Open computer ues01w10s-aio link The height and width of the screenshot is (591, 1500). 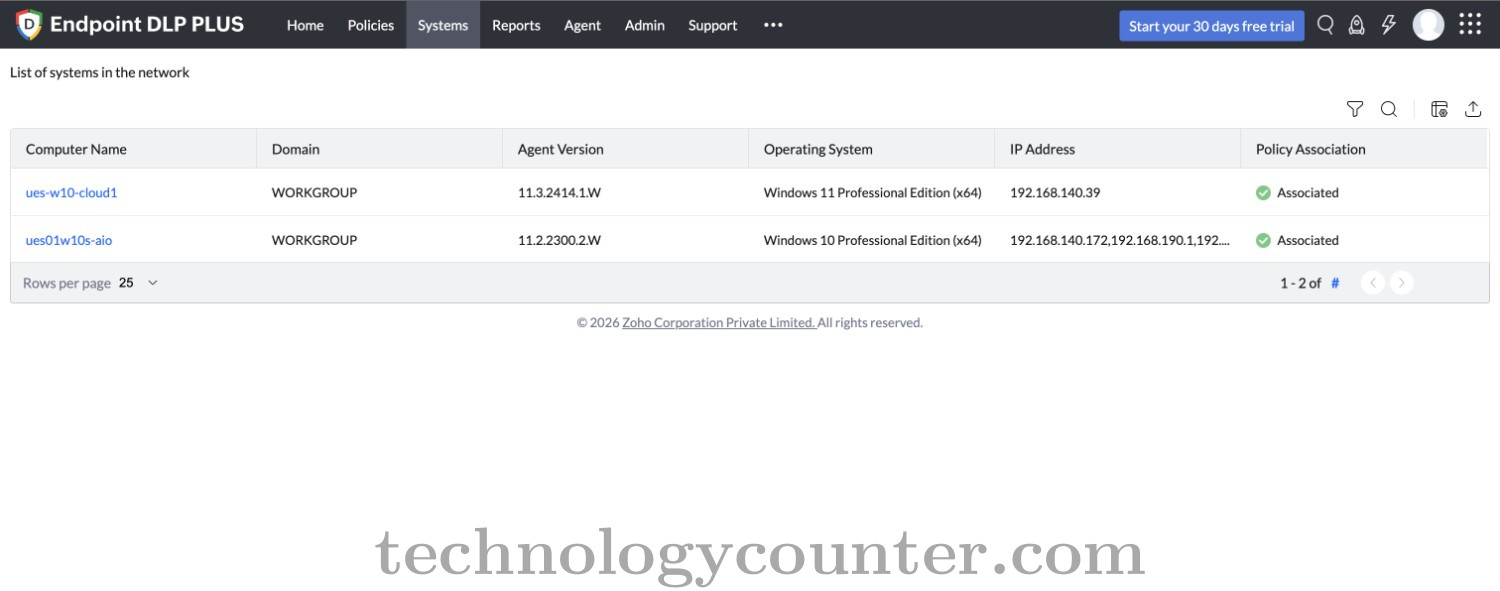[x=69, y=240]
